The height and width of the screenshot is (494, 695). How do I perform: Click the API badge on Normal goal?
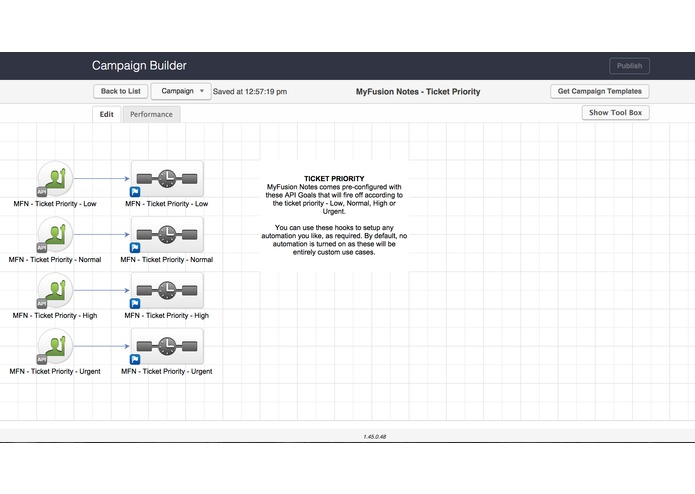click(42, 248)
